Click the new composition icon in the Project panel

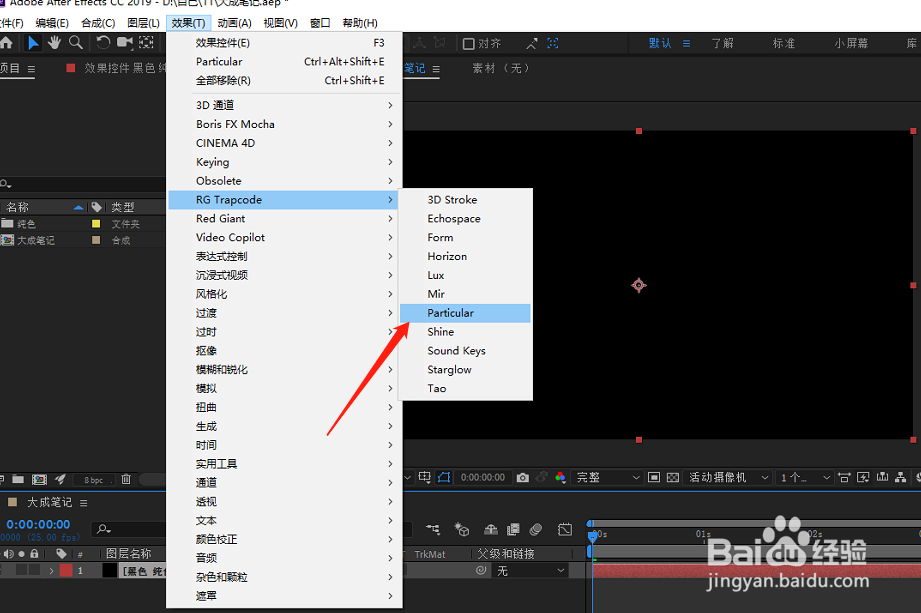[x=39, y=479]
